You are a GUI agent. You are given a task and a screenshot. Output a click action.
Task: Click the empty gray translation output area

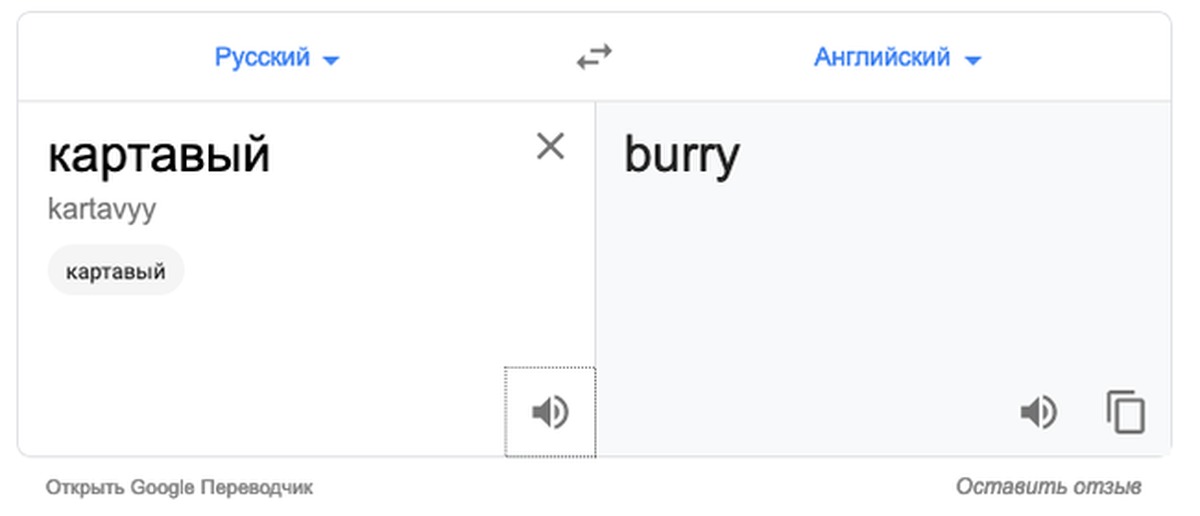883,290
